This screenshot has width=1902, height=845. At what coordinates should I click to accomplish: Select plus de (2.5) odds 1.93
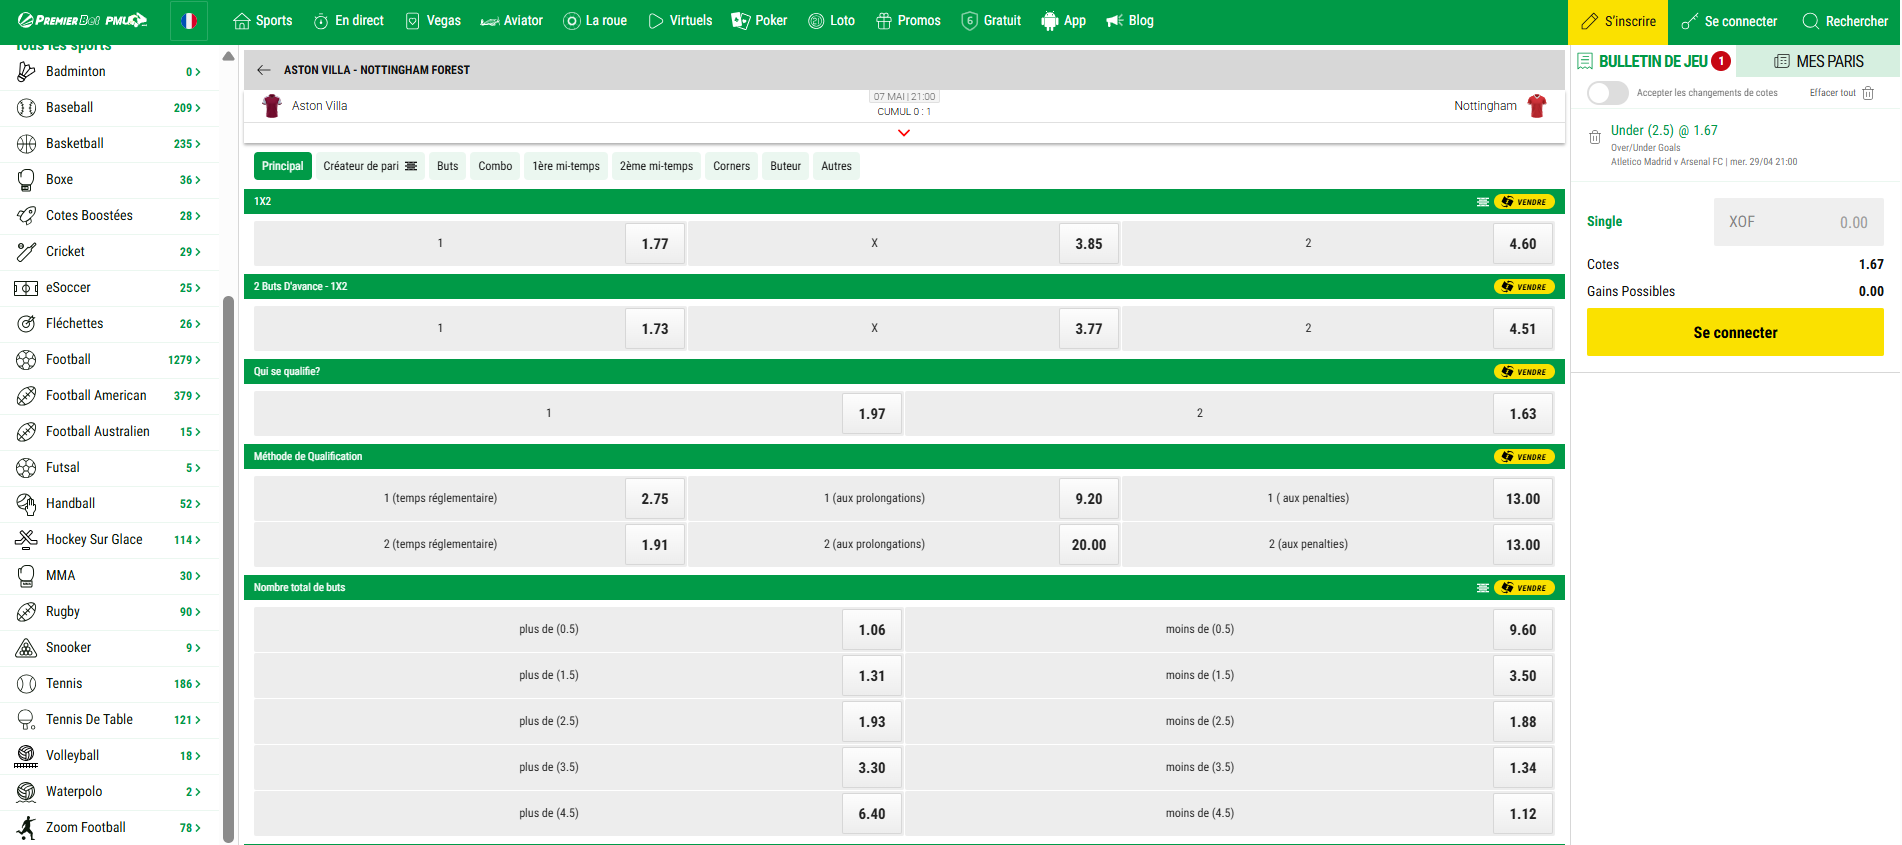[872, 722]
